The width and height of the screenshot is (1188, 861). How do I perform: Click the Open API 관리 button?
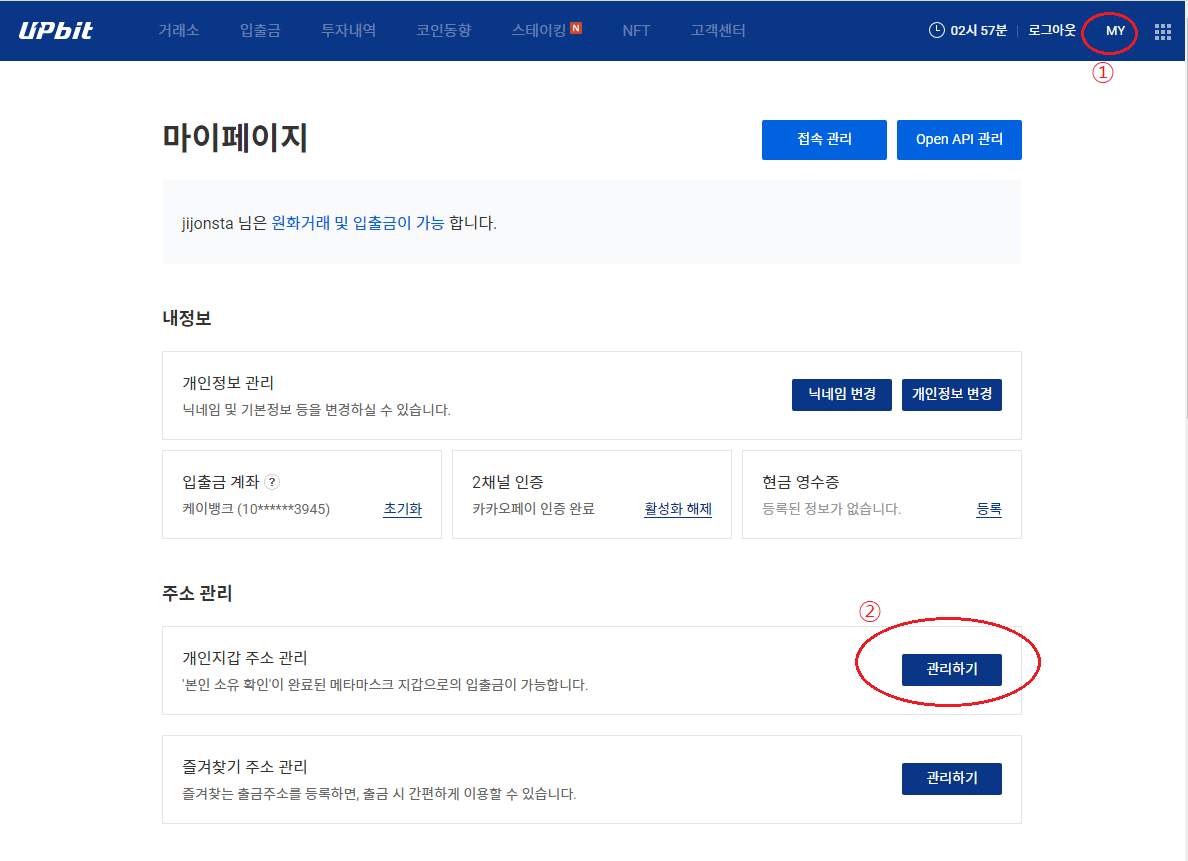959,139
